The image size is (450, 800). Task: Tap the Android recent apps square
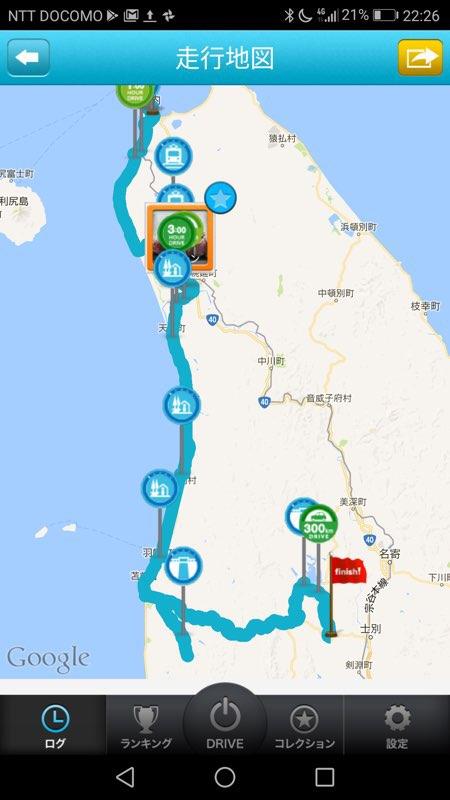coord(324,777)
